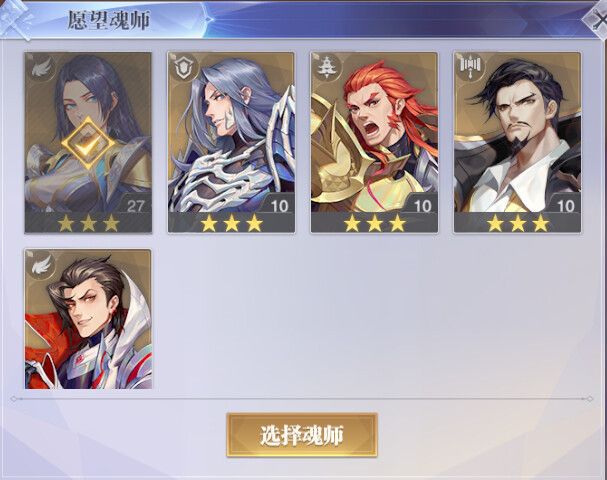Click level 10 badge on red-haired card
This screenshot has height=480, width=607.
click(422, 206)
